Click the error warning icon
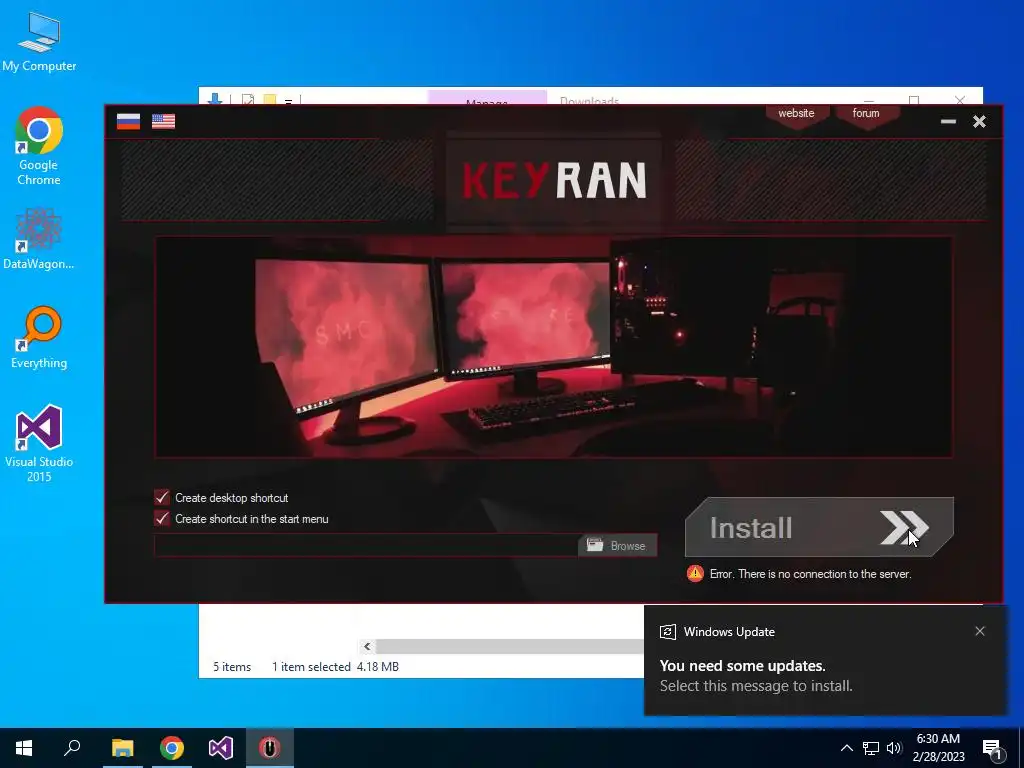Viewport: 1024px width, 768px height. point(695,573)
